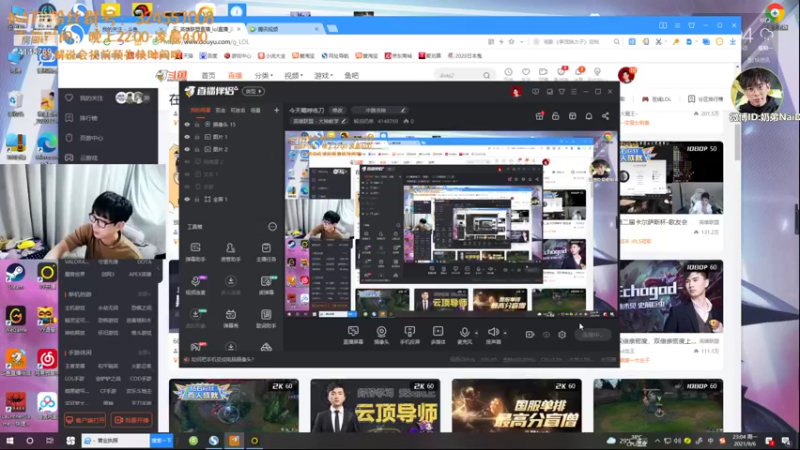
Task: Edit the stream title pencil 中路杀神
Action: click(x=403, y=110)
